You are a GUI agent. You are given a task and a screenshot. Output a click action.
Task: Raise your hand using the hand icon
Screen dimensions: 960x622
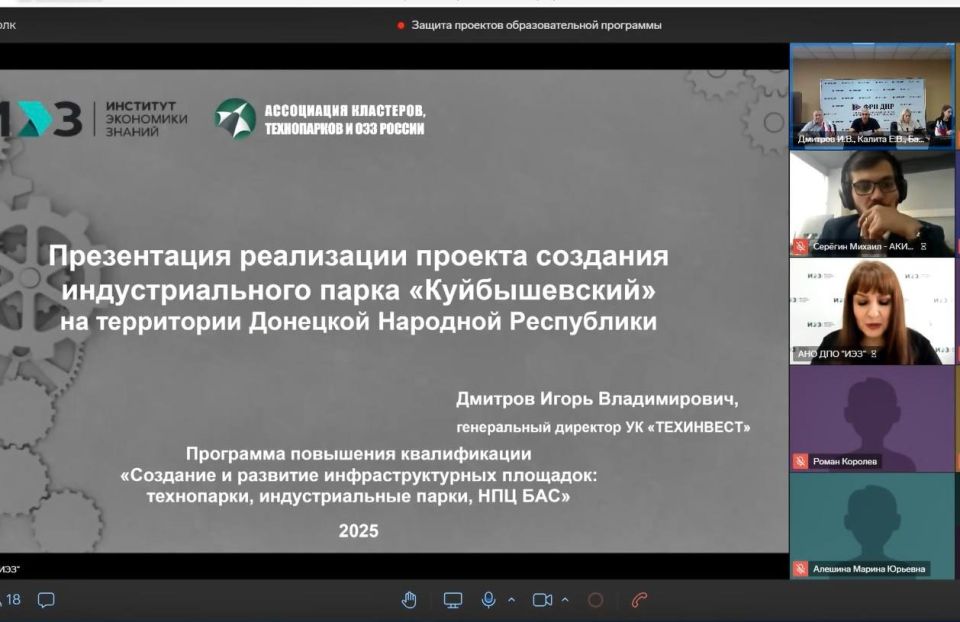click(410, 600)
